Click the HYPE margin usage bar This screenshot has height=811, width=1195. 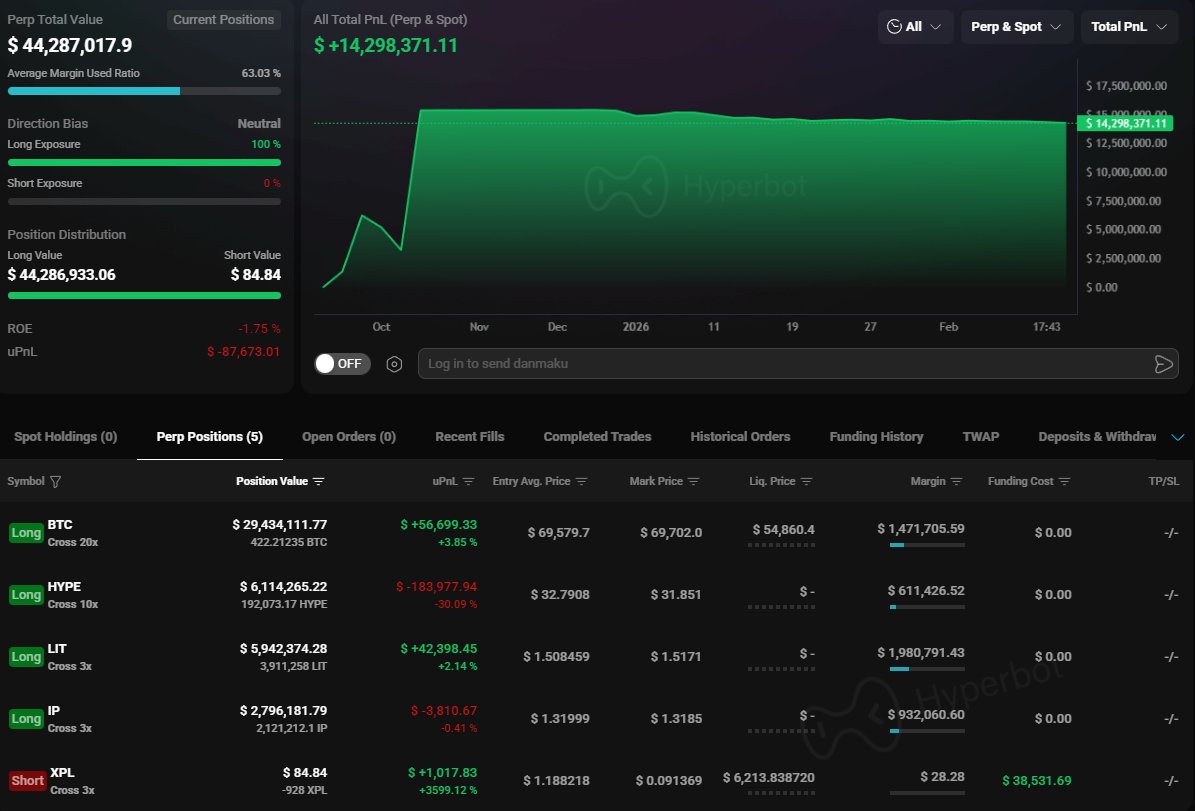[927, 607]
